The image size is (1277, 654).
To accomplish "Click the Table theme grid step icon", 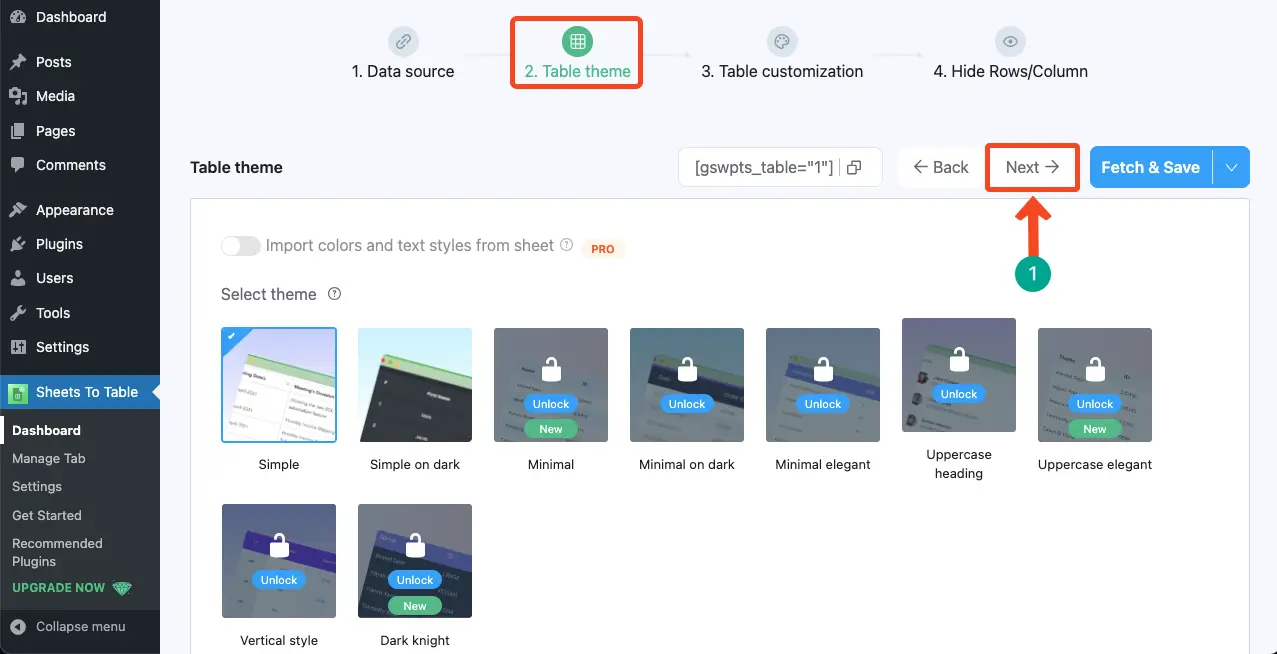I will tap(577, 42).
